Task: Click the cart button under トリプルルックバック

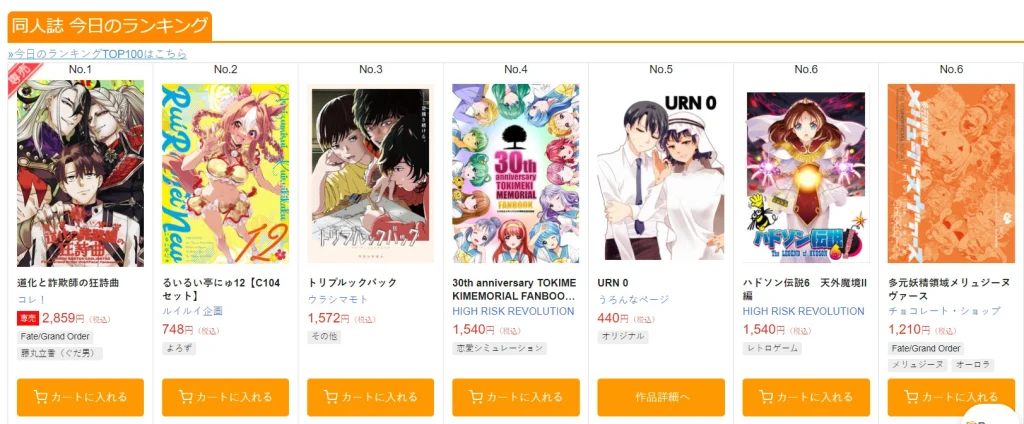Action: 370,397
